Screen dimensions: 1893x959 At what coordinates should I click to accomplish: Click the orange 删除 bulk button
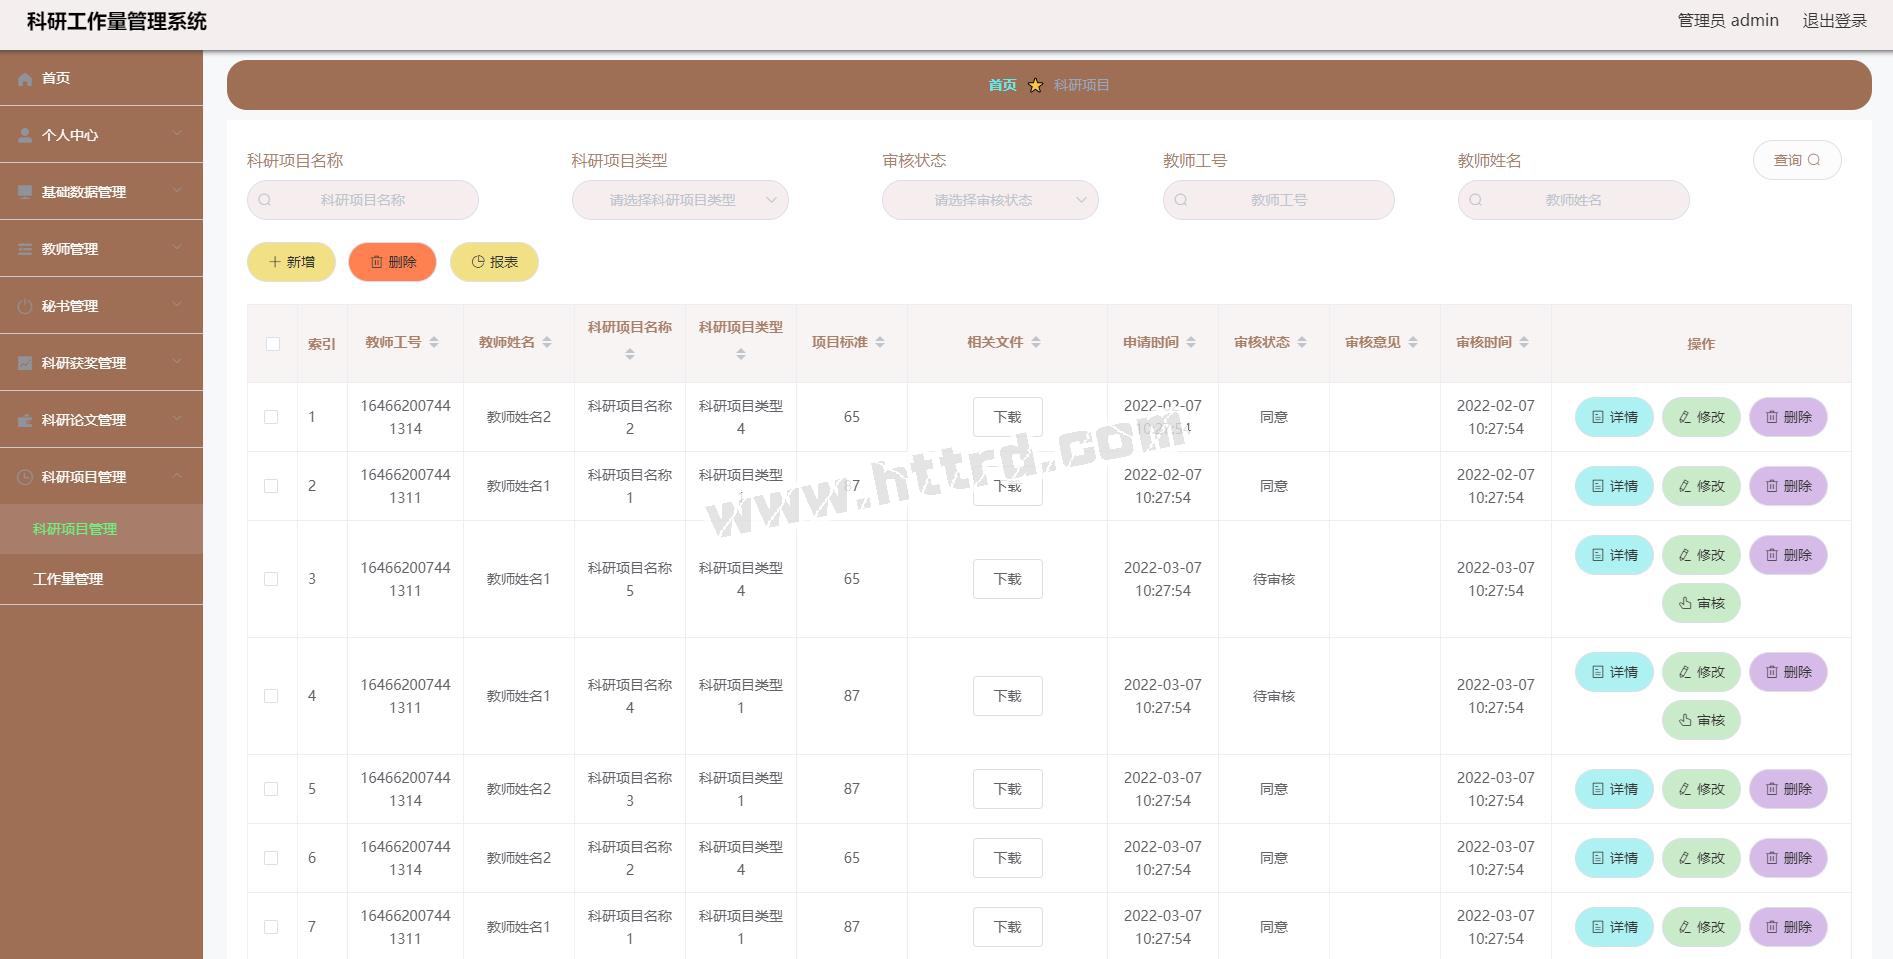(392, 262)
